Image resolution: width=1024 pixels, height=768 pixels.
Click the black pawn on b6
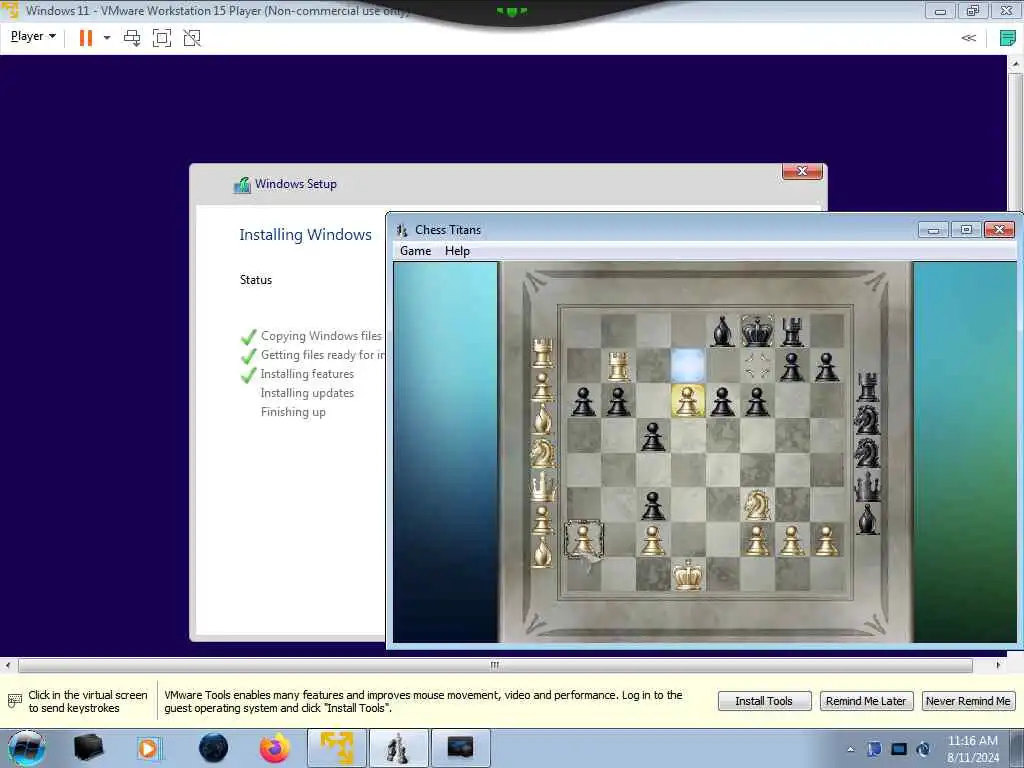(x=618, y=402)
